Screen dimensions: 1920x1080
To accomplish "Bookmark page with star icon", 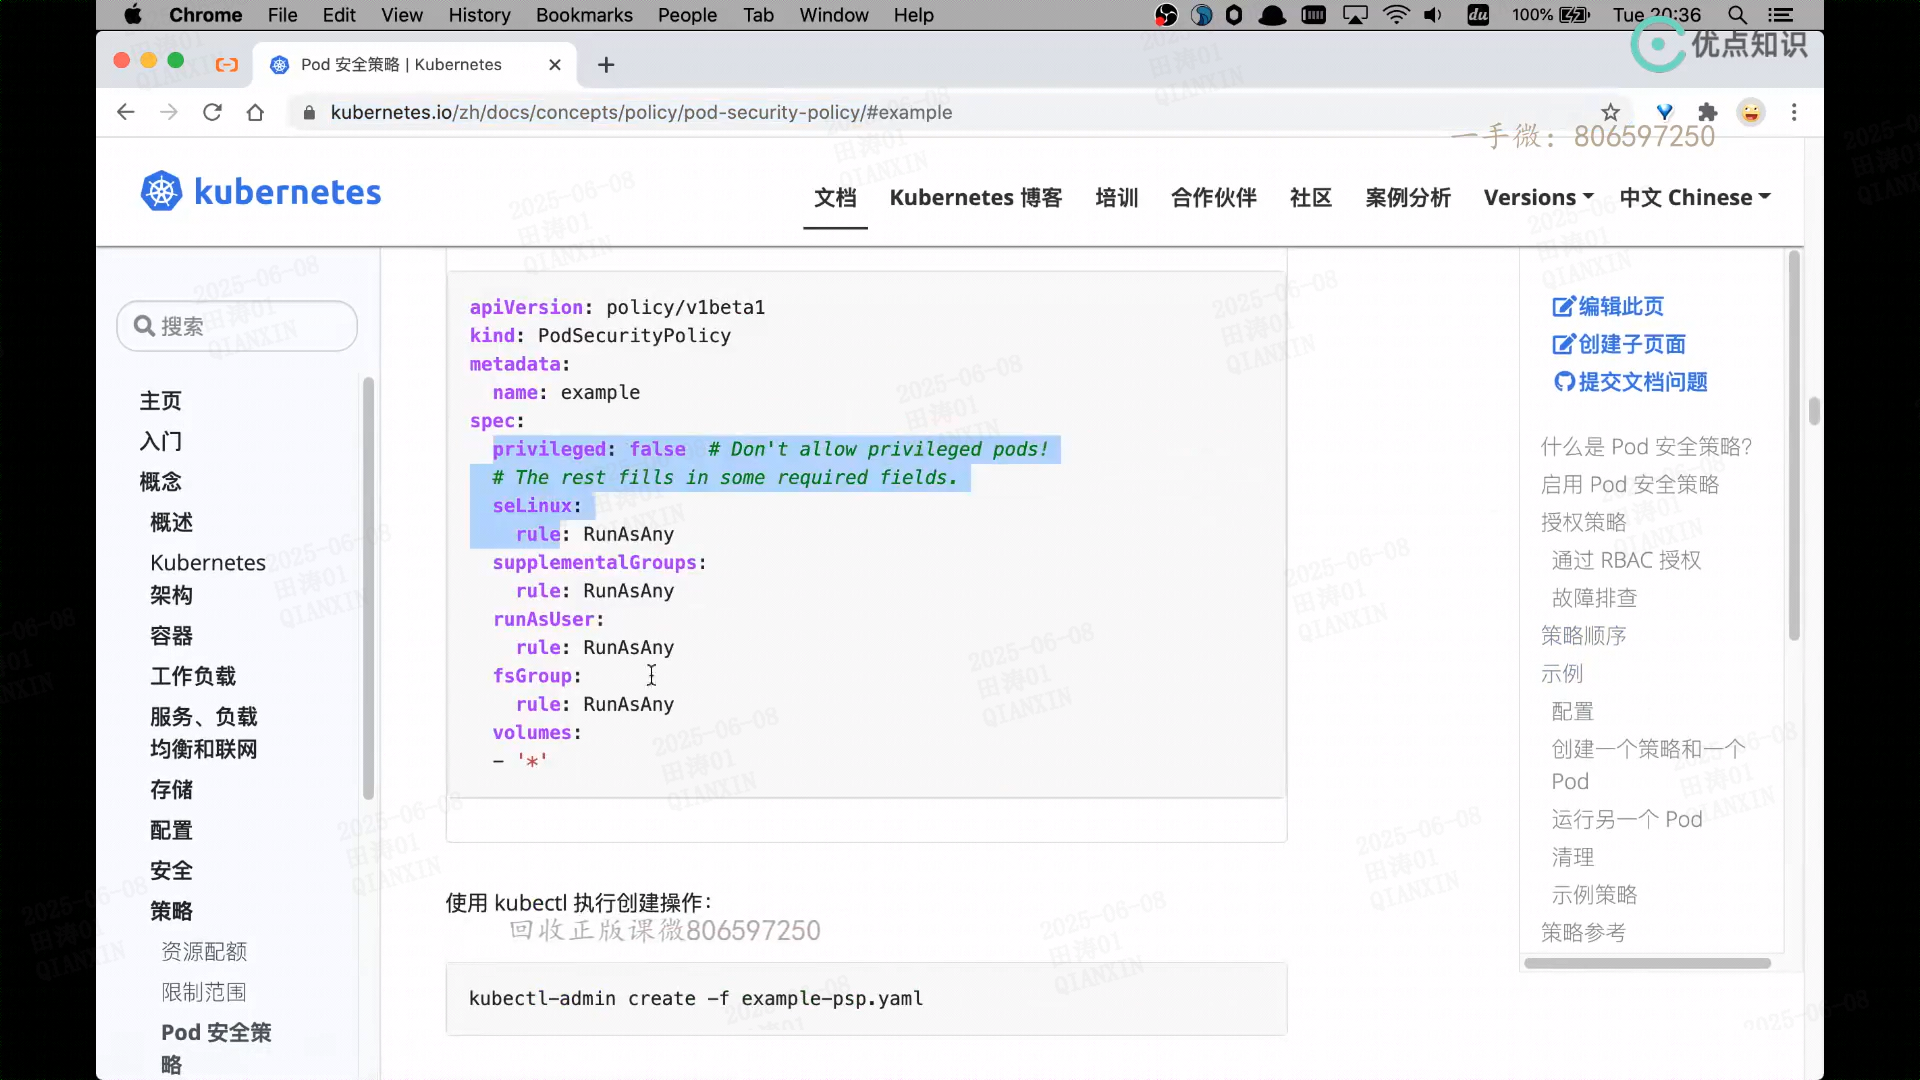I will pyautogui.click(x=1610, y=112).
